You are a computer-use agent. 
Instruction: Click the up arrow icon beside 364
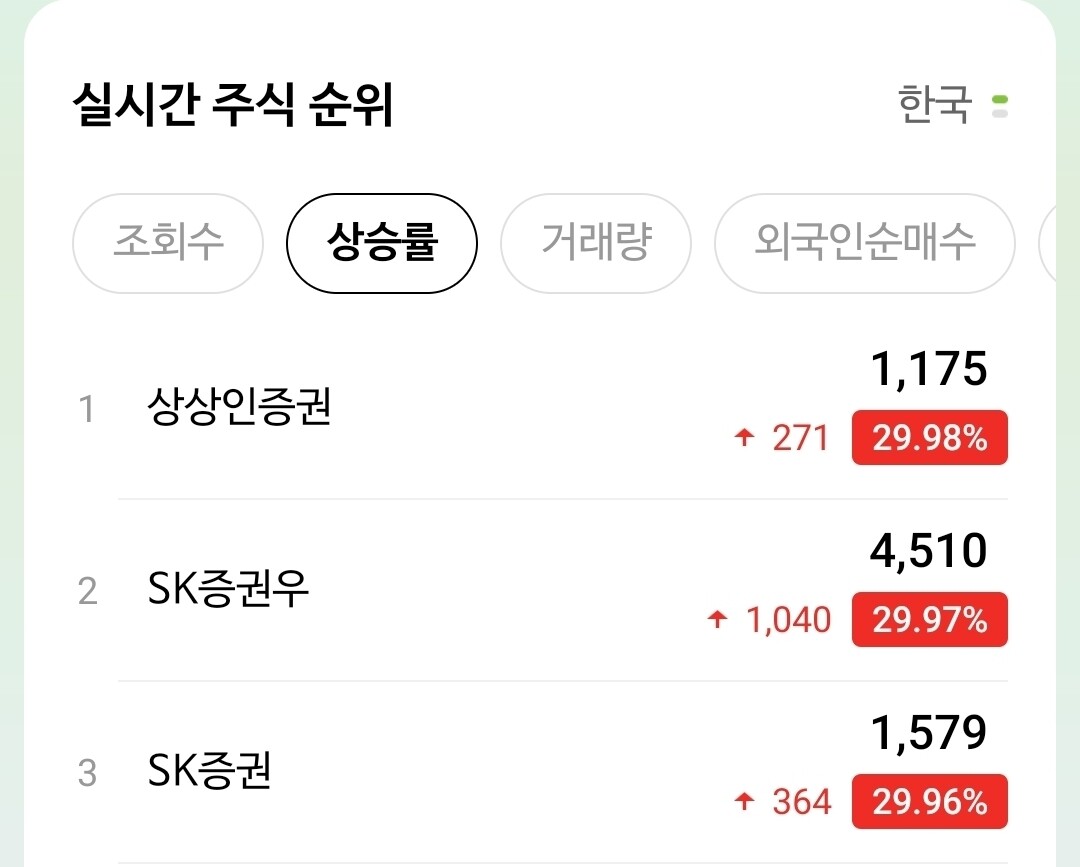(743, 801)
